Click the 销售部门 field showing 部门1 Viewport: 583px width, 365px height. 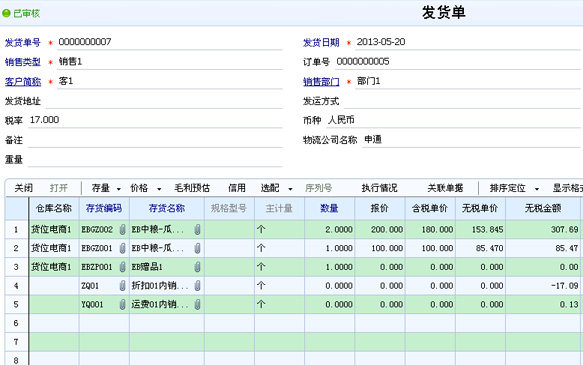point(467,81)
